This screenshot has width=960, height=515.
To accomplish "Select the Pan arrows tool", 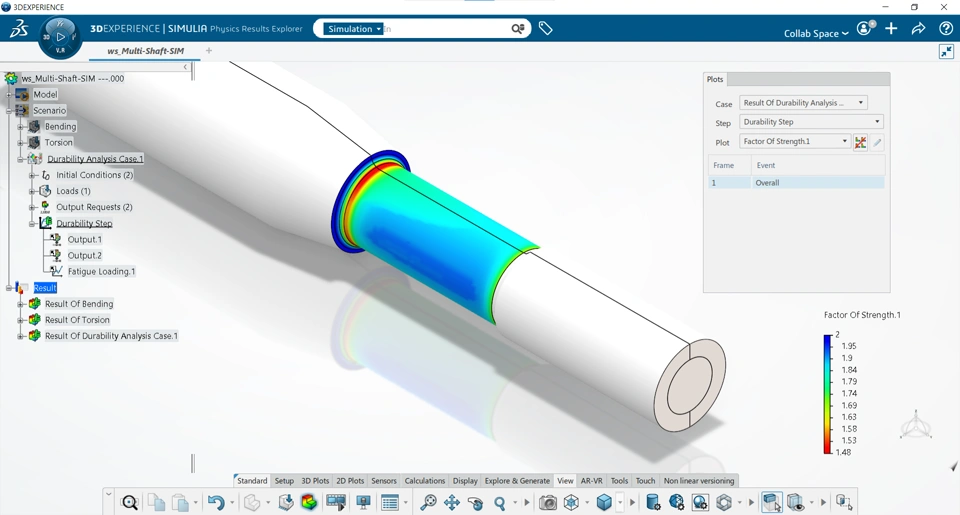I will point(452,503).
